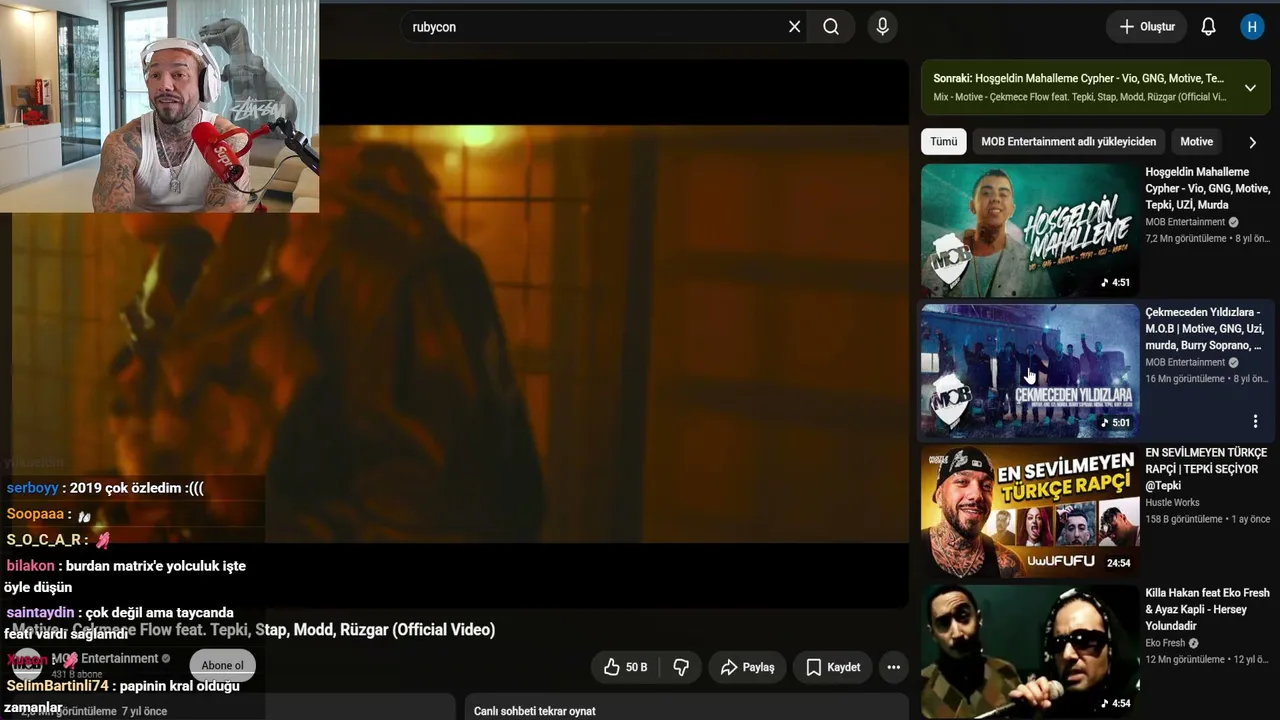This screenshot has width=1280, height=720.
Task: Select the MOB Entertainment adlı yükleyiciden chip
Action: pos(1068,142)
